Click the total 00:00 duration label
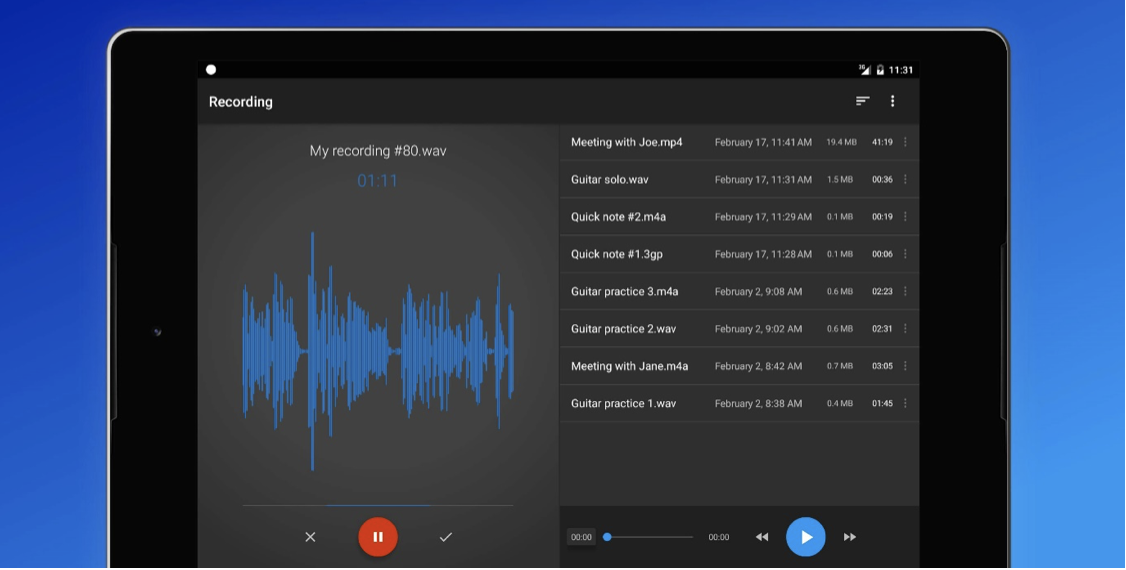 coord(719,537)
